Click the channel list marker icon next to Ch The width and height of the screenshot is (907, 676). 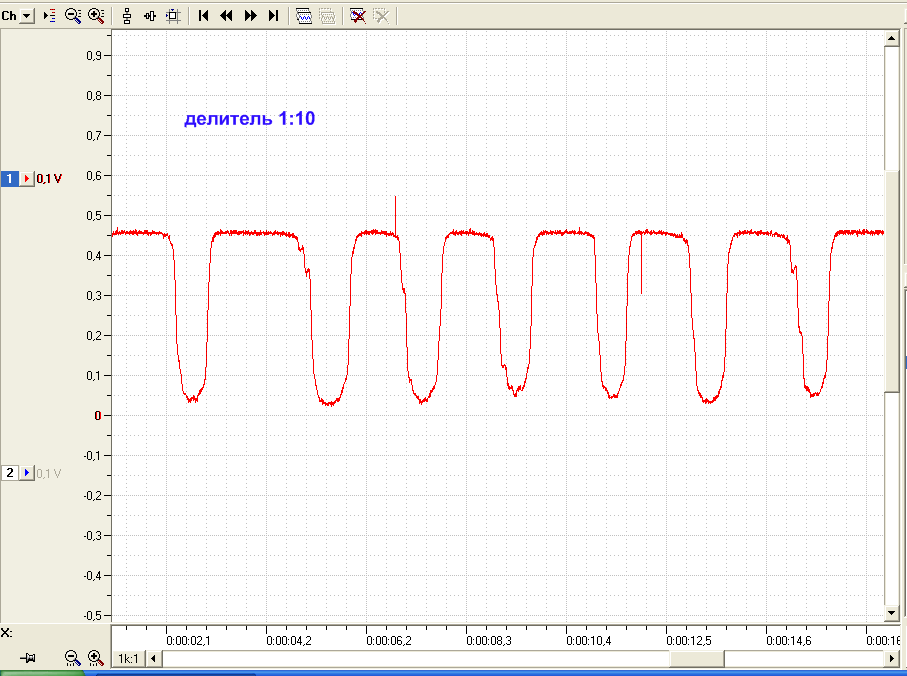[x=49, y=16]
